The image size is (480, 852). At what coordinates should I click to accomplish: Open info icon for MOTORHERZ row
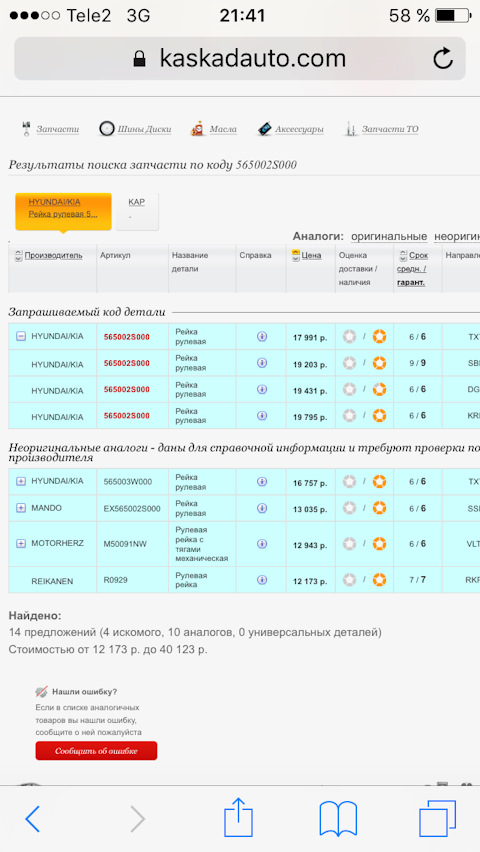tap(261, 544)
